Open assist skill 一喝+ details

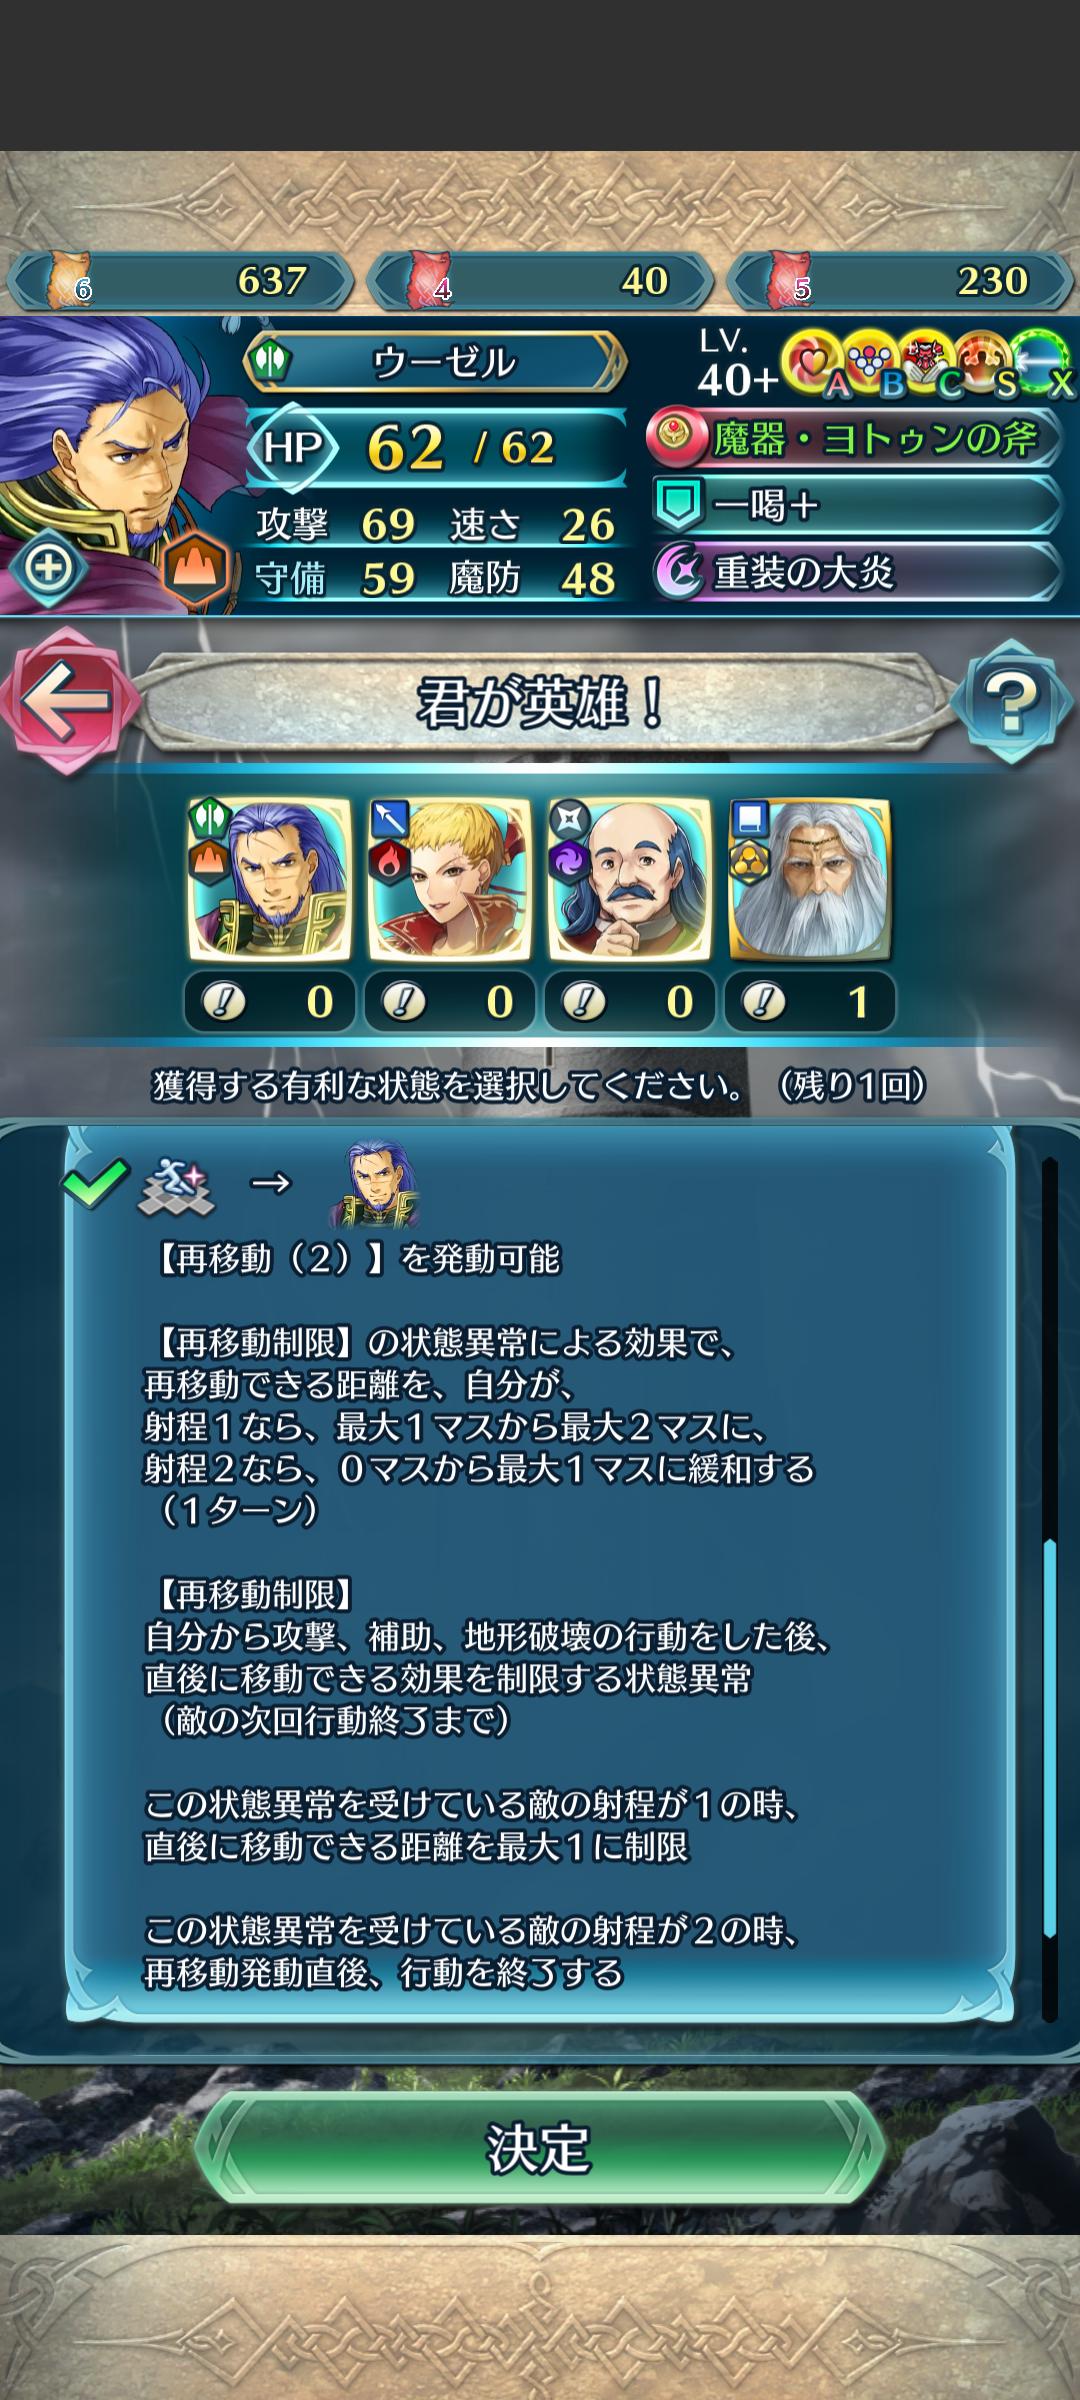tap(855, 505)
